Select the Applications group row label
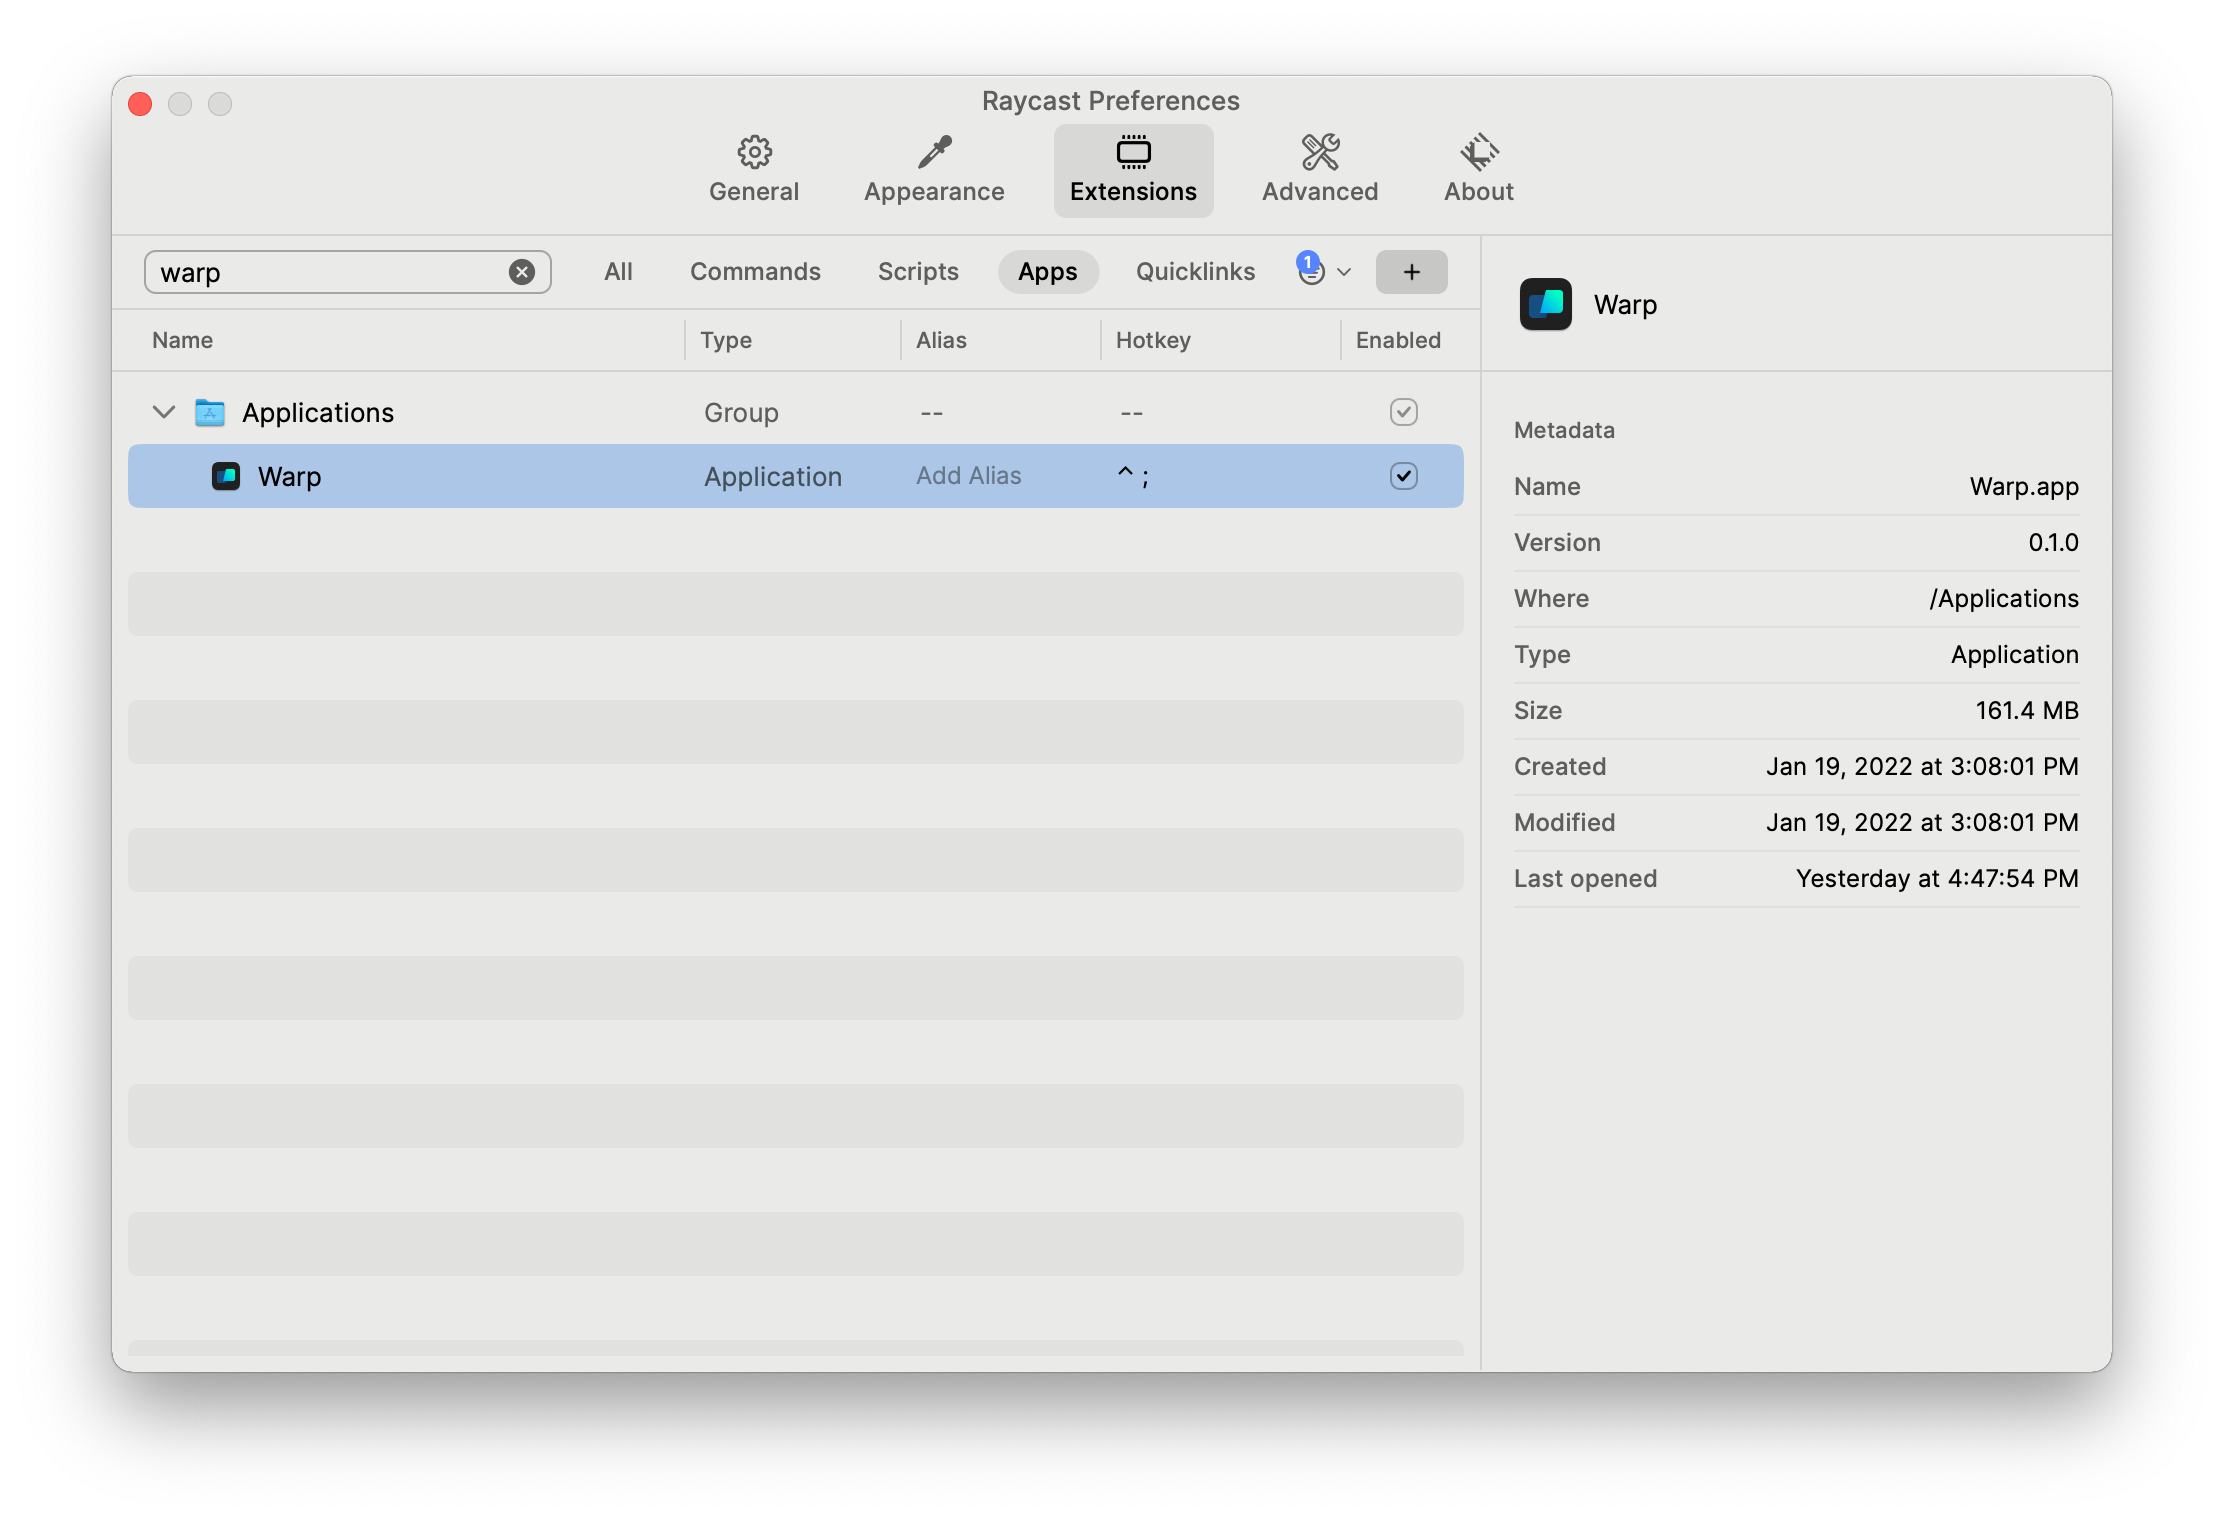Image resolution: width=2224 pixels, height=1520 pixels. point(318,412)
